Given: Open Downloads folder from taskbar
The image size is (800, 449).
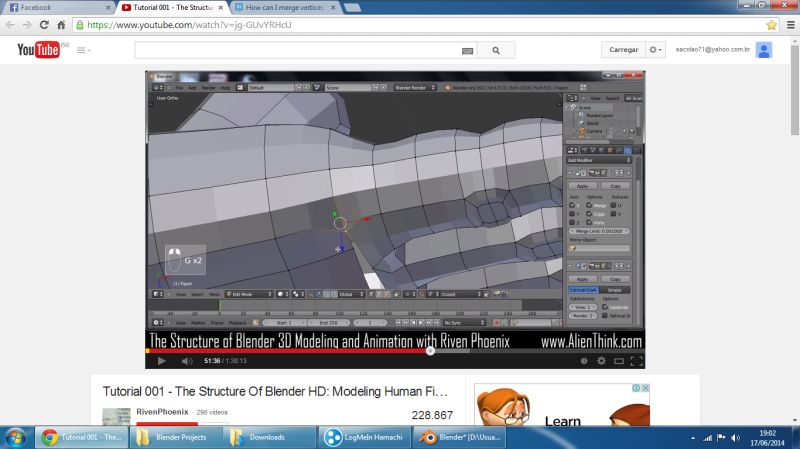Looking at the screenshot, I should (x=270, y=437).
